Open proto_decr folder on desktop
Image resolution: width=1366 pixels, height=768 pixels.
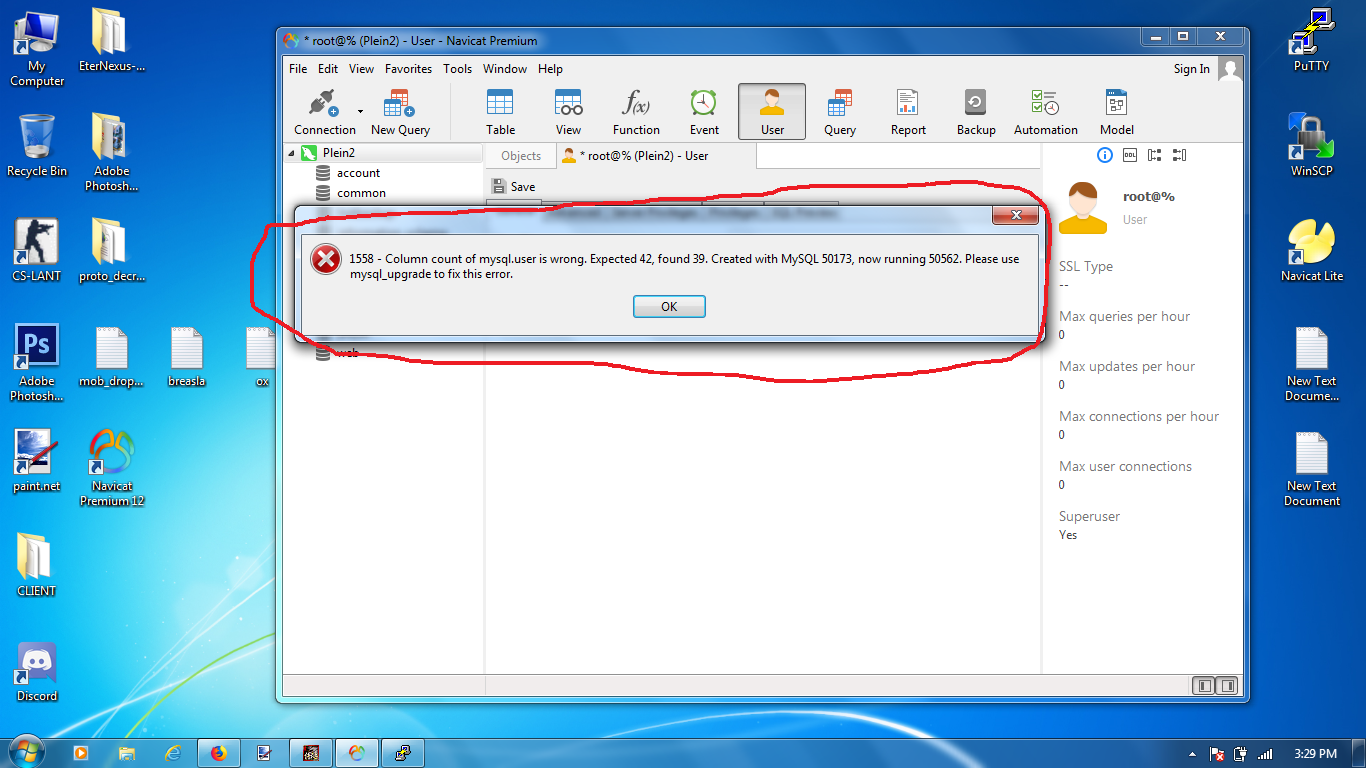pyautogui.click(x=111, y=250)
